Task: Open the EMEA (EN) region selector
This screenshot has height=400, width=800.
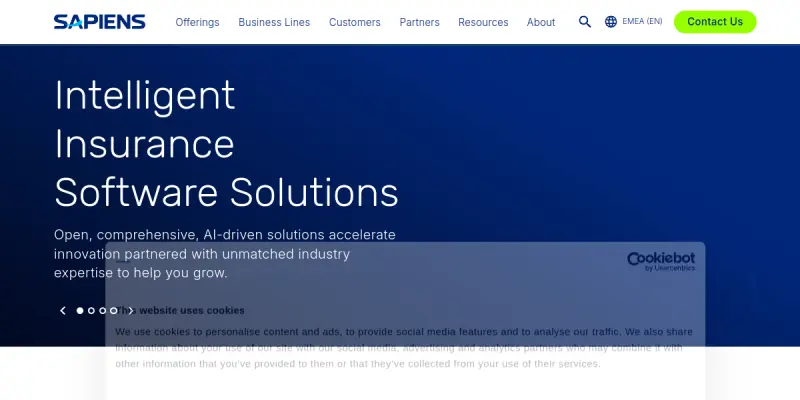Action: click(642, 21)
